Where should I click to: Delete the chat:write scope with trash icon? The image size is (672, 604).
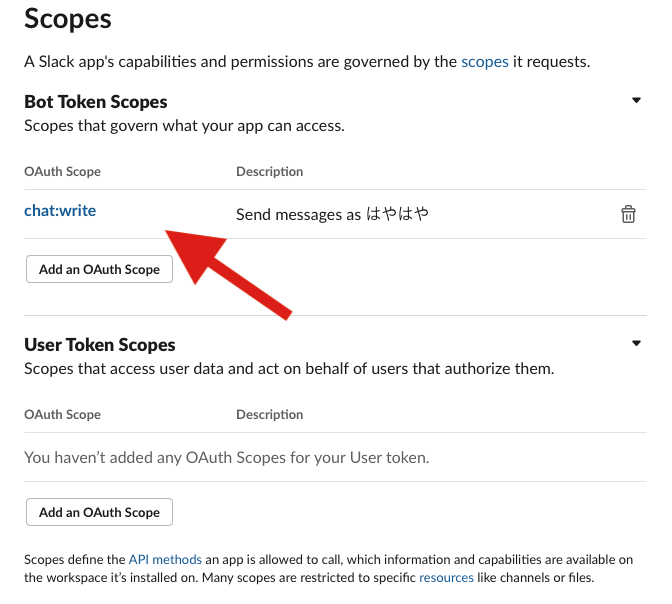click(628, 214)
